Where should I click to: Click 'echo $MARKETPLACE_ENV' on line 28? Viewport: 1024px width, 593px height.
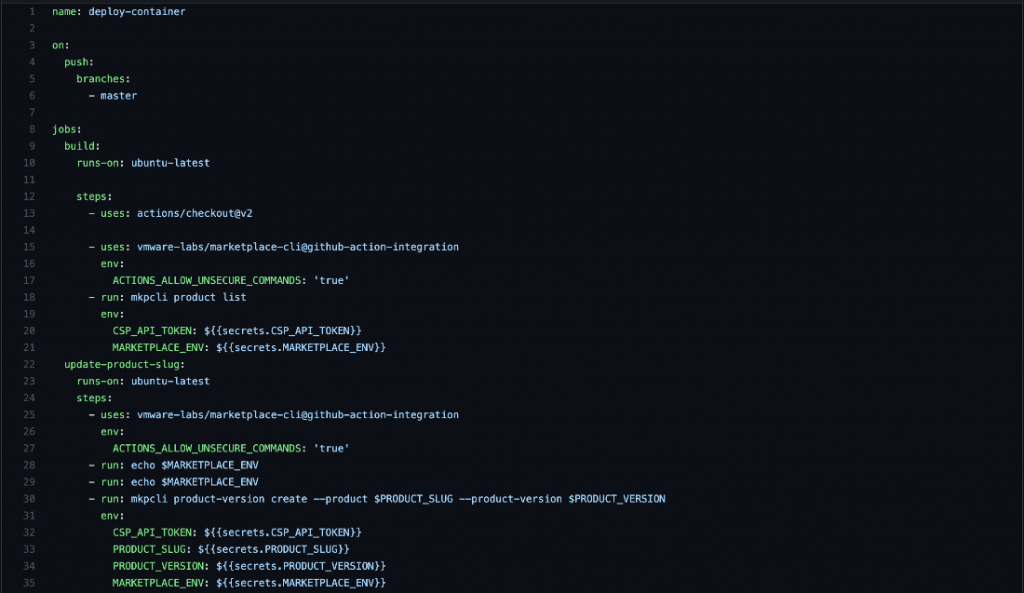click(188, 465)
